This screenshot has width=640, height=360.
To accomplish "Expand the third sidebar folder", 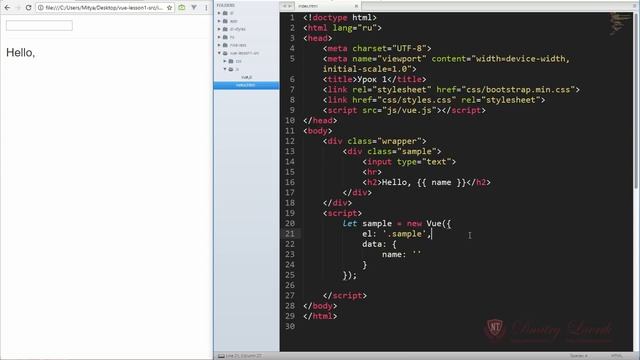I will [x=219, y=29].
